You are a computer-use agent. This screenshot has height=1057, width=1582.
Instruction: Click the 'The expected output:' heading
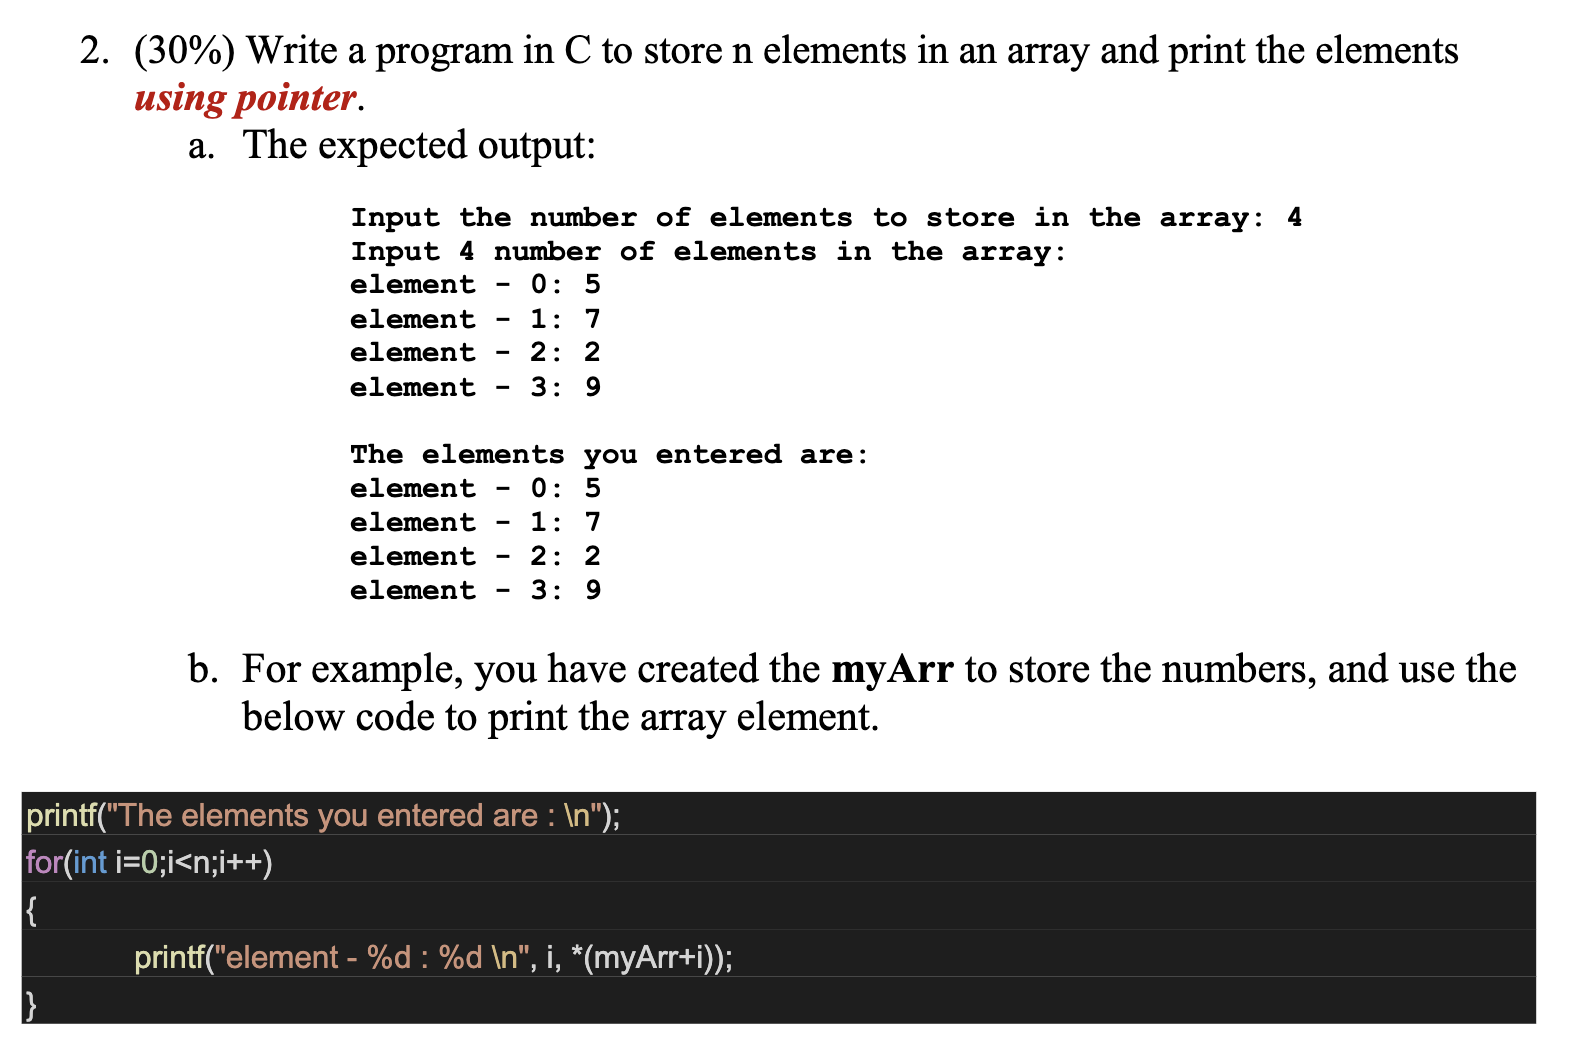(x=419, y=146)
